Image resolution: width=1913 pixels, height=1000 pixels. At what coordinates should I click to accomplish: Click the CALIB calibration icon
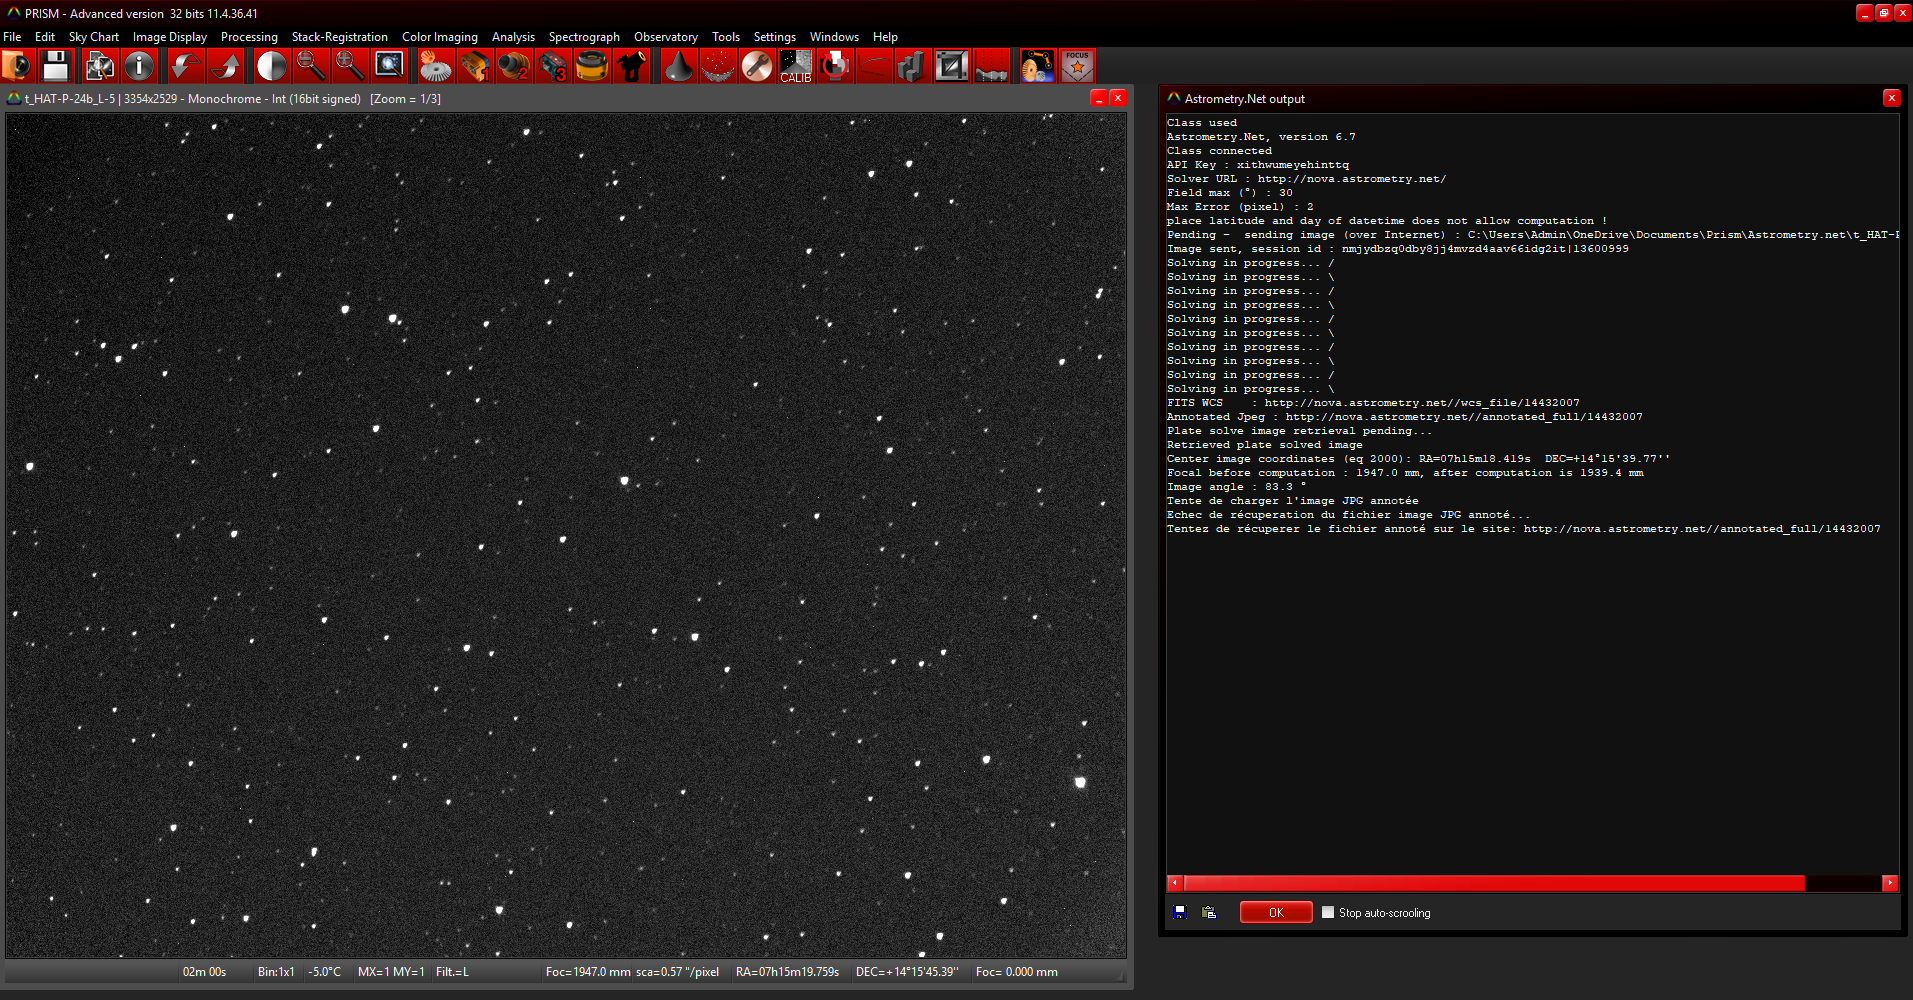tap(795, 66)
